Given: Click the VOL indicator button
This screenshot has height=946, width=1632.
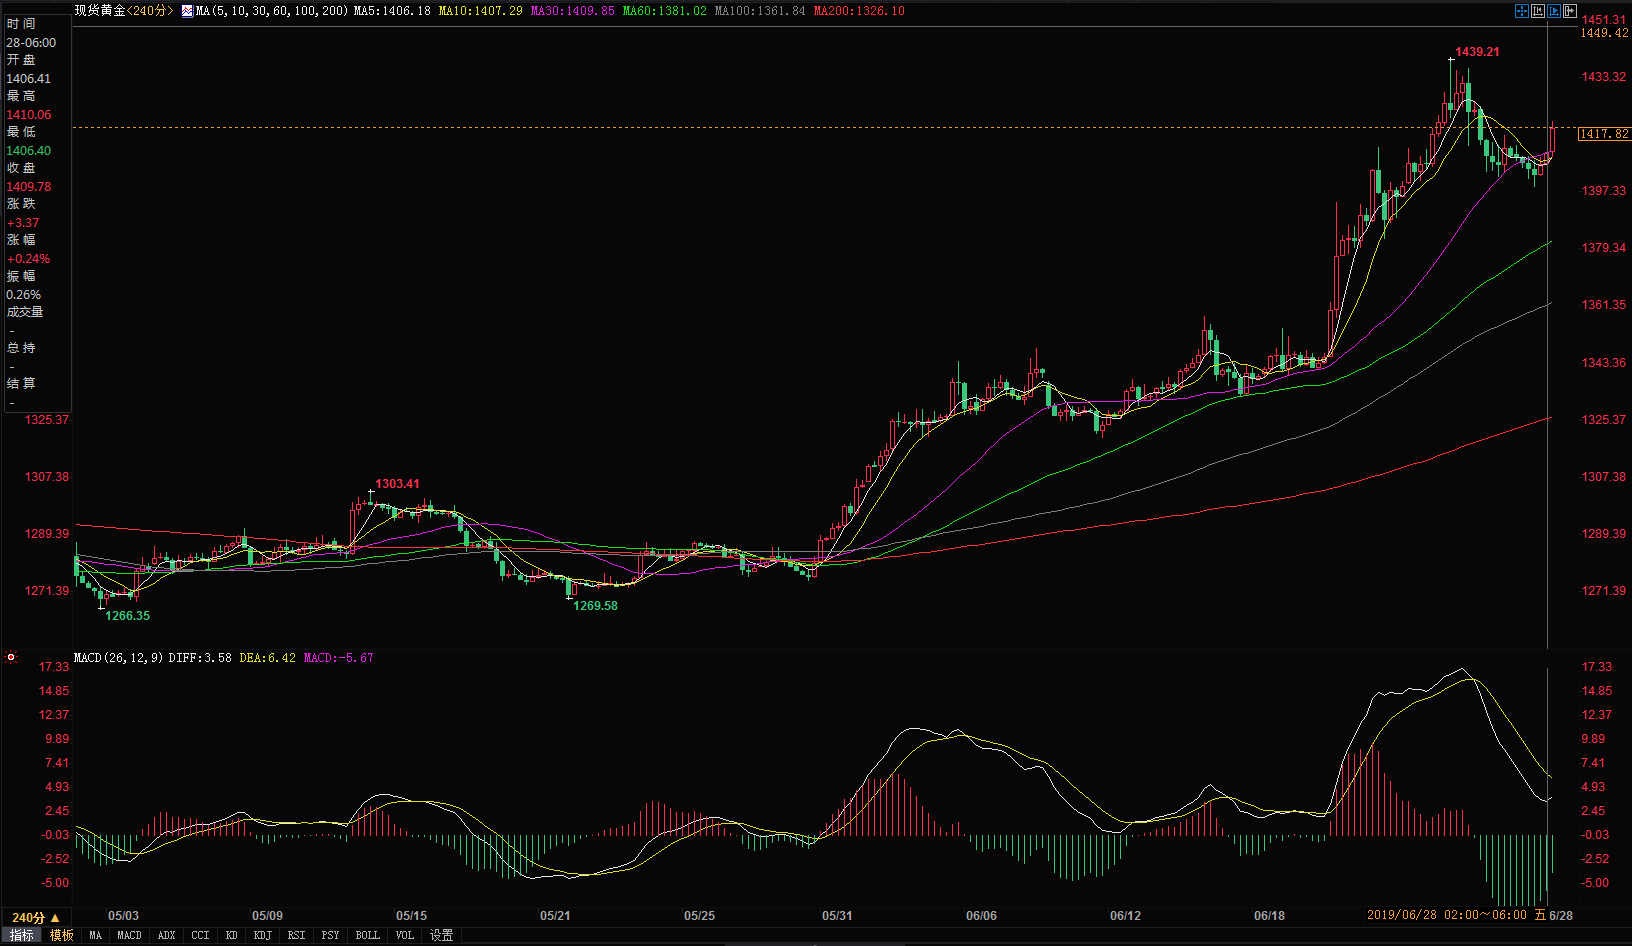Looking at the screenshot, I should click(x=404, y=935).
